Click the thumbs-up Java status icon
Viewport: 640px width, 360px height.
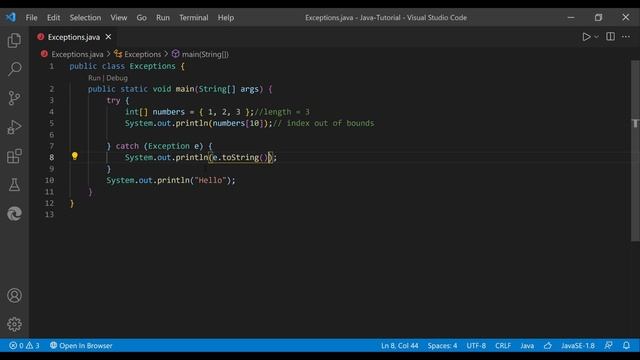tap(548, 345)
